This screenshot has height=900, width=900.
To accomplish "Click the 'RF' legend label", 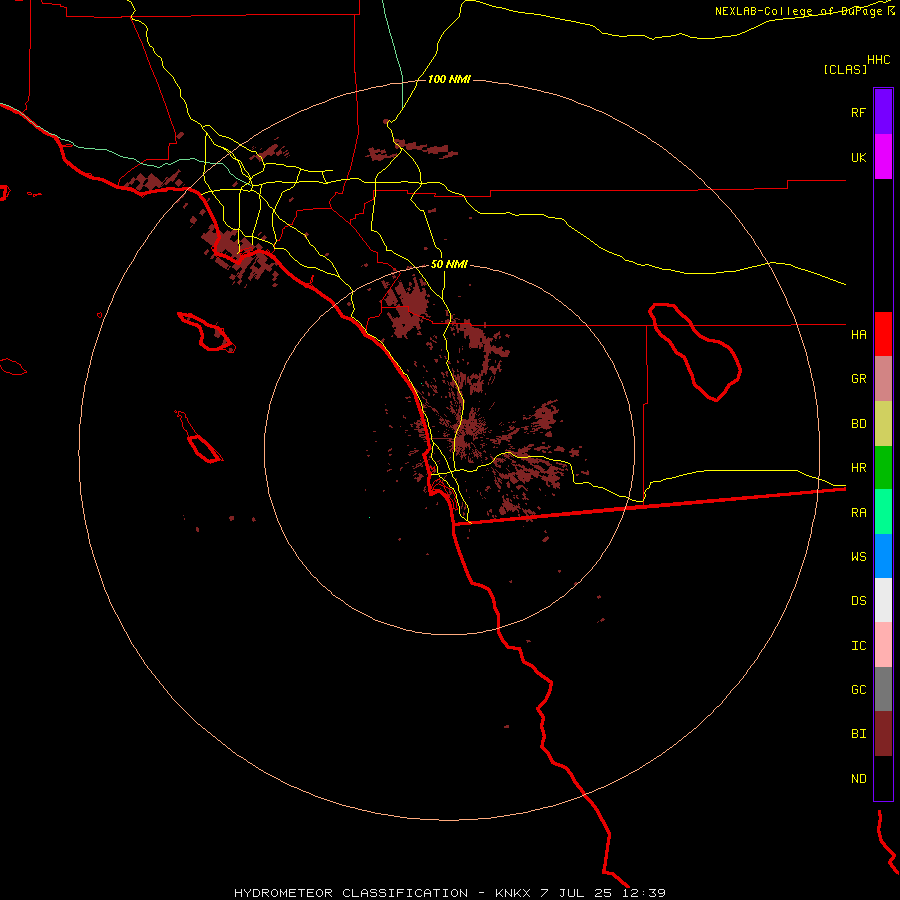I will tap(858, 112).
